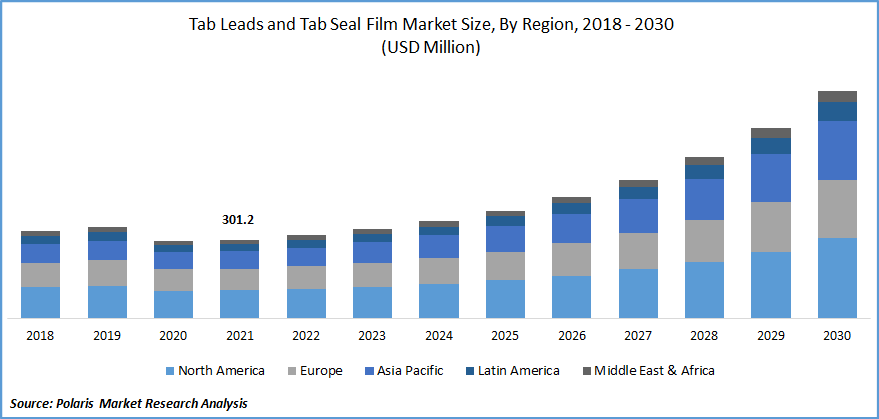This screenshot has width=879, height=419.
Task: Click the 2018 axis label
Action: pyautogui.click(x=40, y=336)
